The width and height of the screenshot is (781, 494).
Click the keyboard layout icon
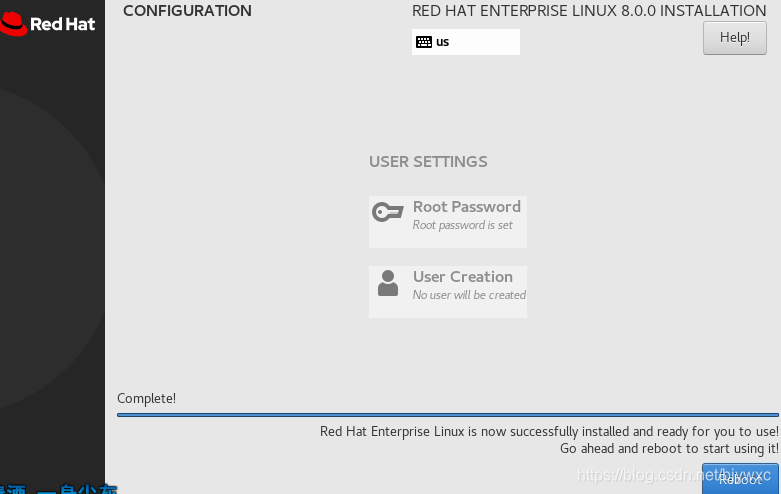coord(424,42)
